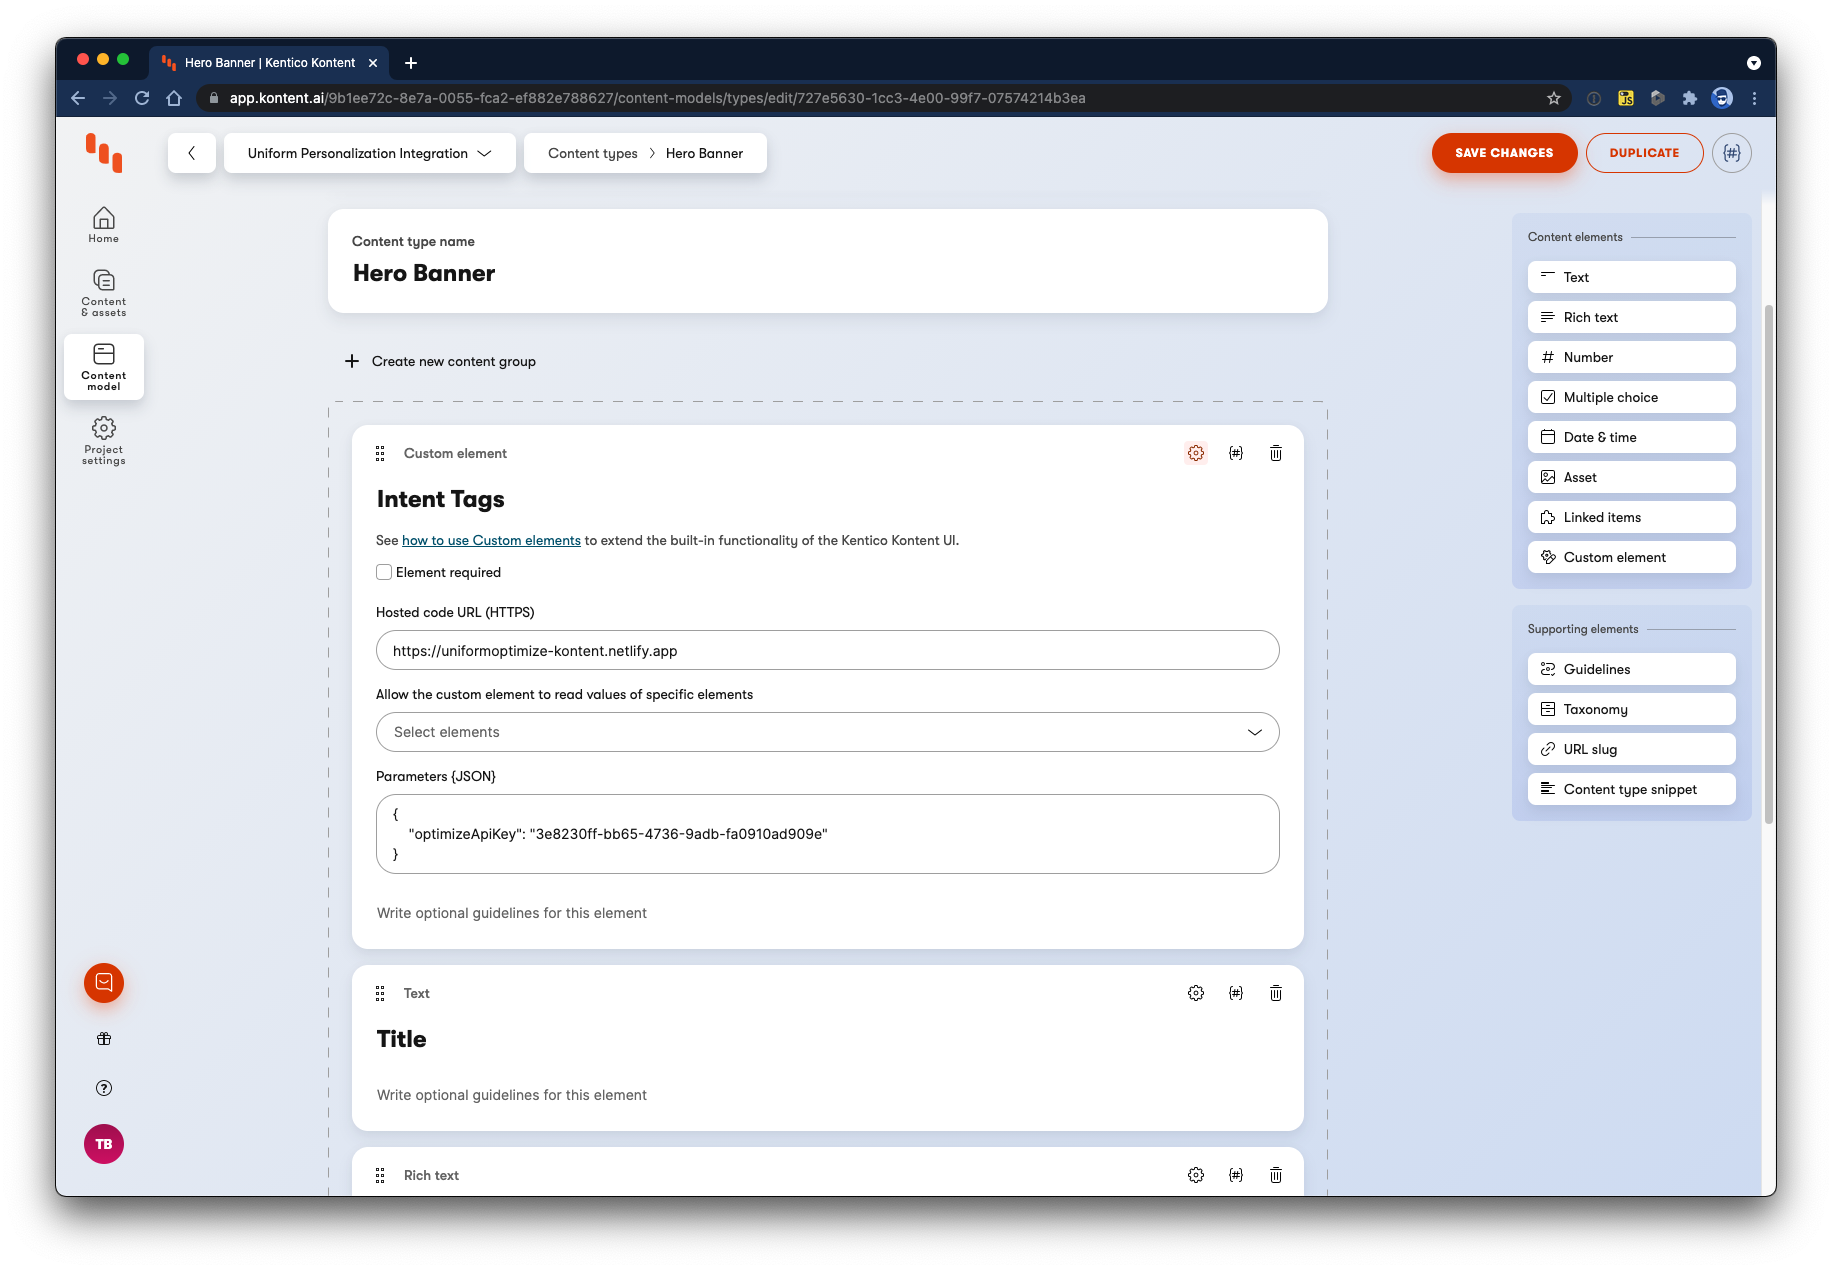Click the Duplicate button

[1644, 153]
